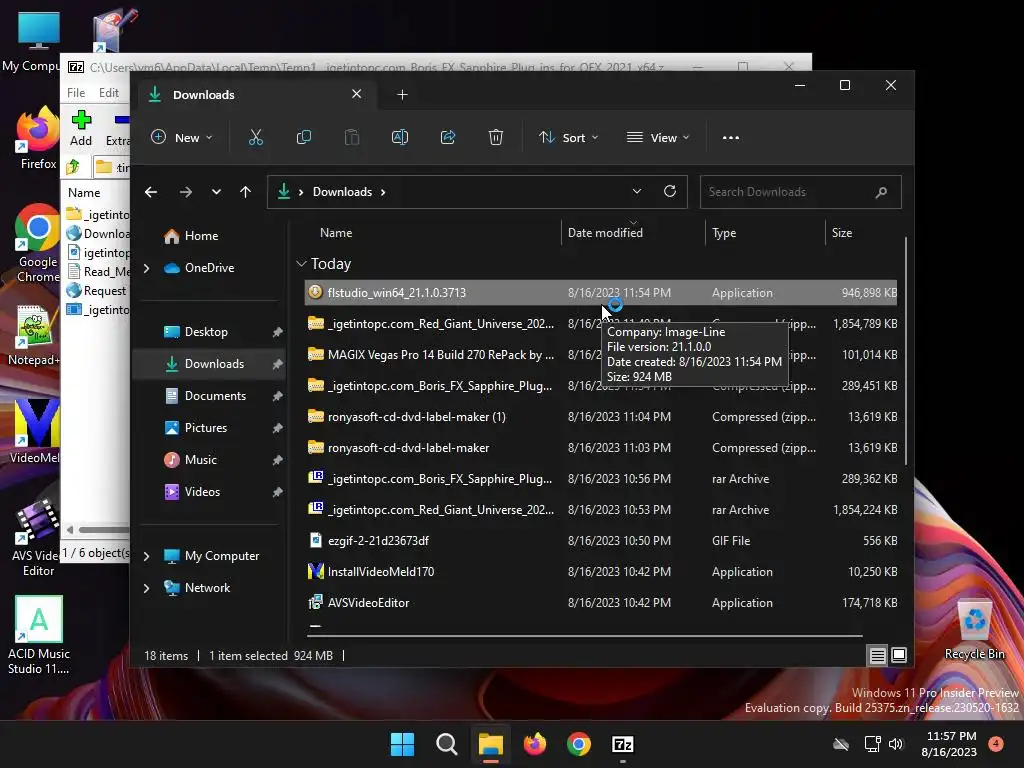1024x768 pixels.
Task: Open recent locations dropdown chevron
Action: (x=216, y=192)
